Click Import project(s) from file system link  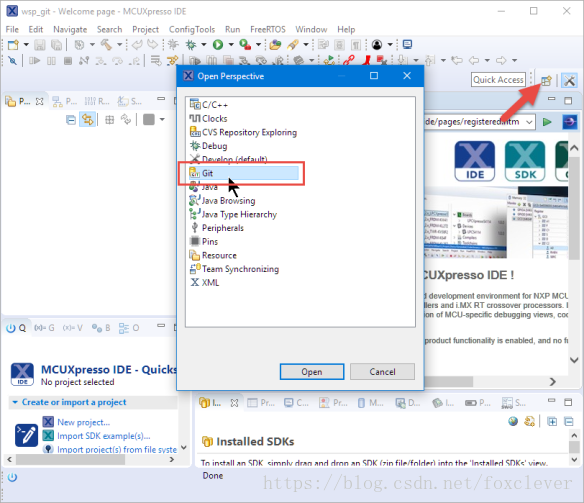point(117,449)
